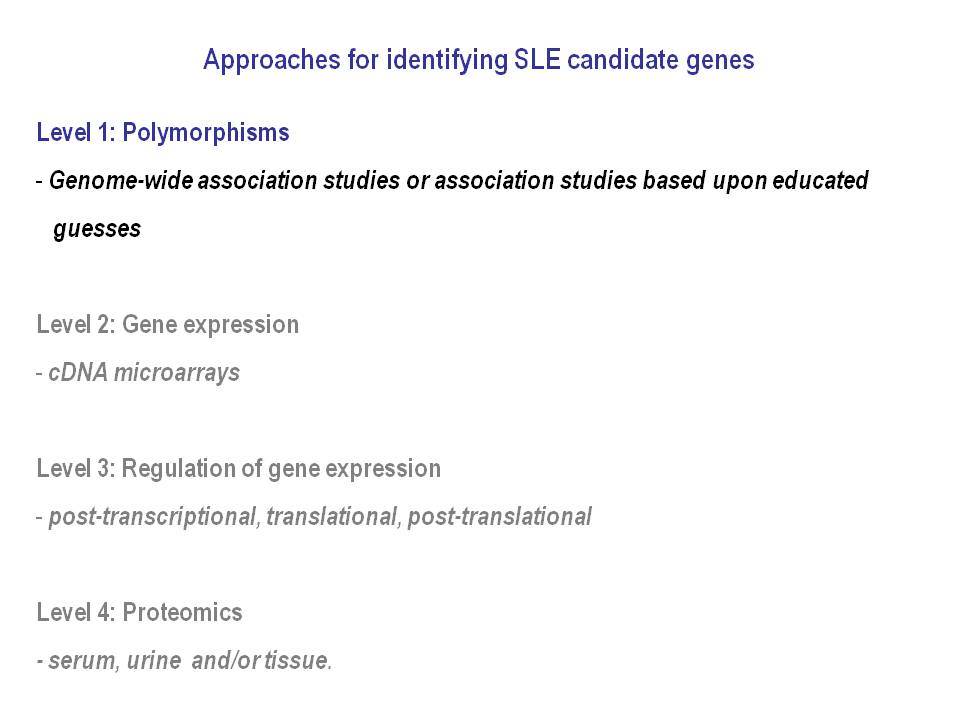Click the word "tissue" in the last line
The width and height of the screenshot is (960, 720).
pyautogui.click(x=298, y=661)
